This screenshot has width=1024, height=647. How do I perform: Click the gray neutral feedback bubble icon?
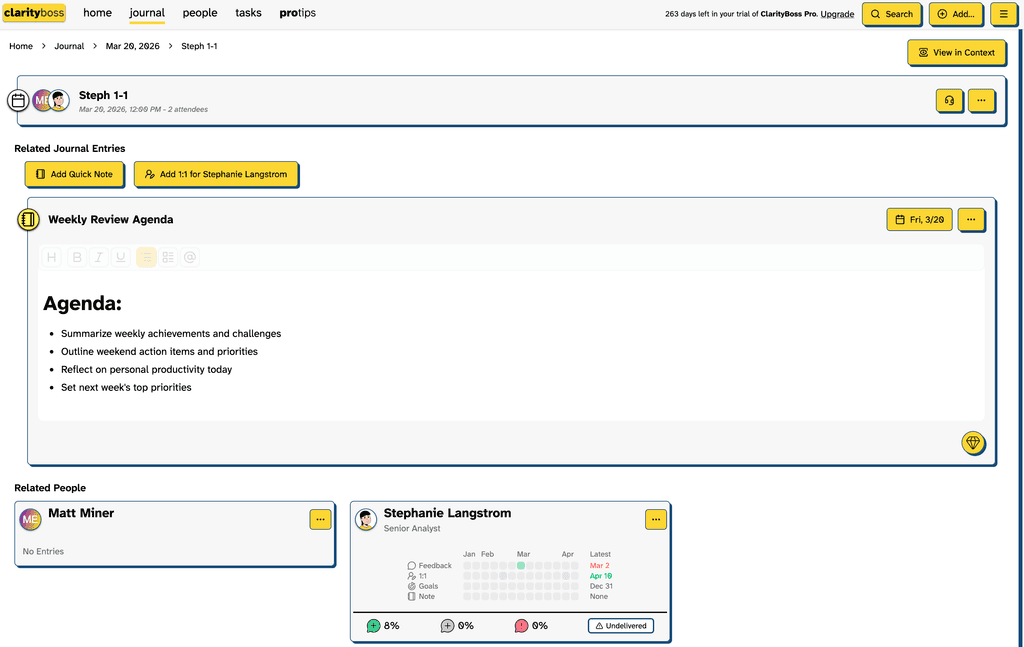[447, 626]
